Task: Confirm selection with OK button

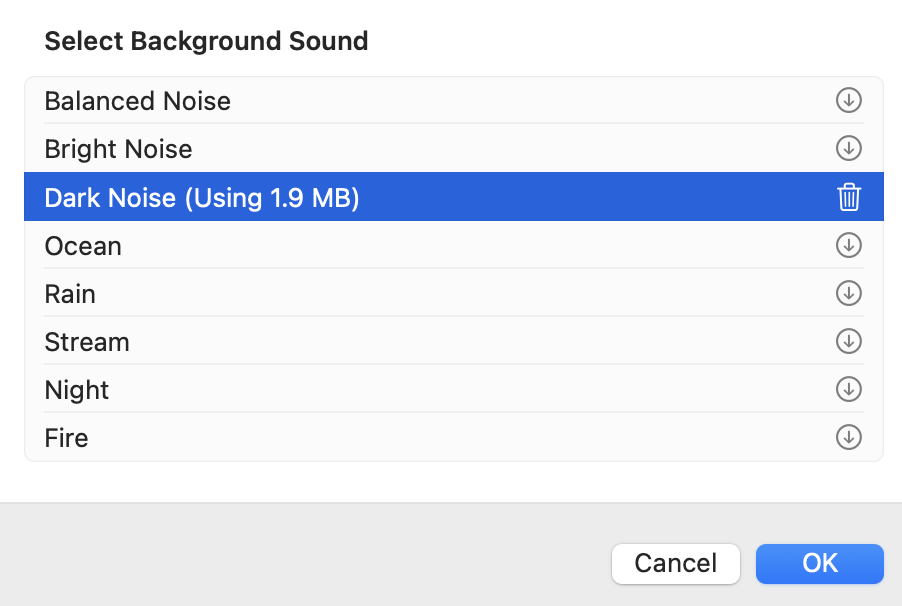Action: coord(820,563)
